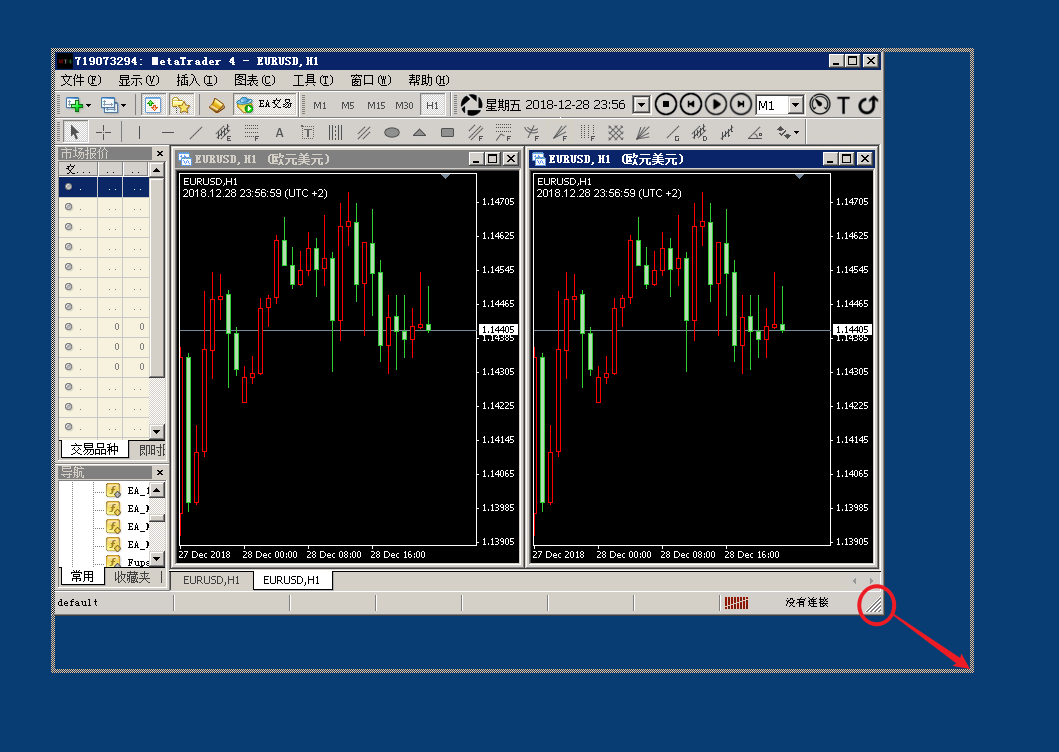This screenshot has height=752, width=1059.
Task: Click the circular refresh arrow icon
Action: (868, 104)
